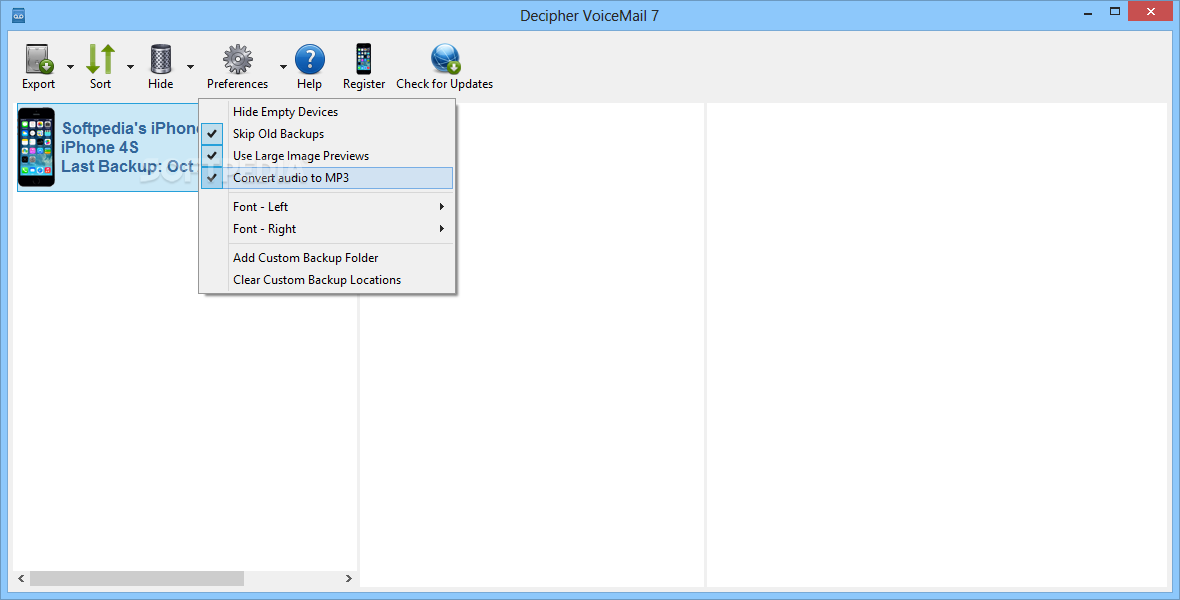The image size is (1180, 600).
Task: Click the Register phone icon
Action: click(x=363, y=59)
